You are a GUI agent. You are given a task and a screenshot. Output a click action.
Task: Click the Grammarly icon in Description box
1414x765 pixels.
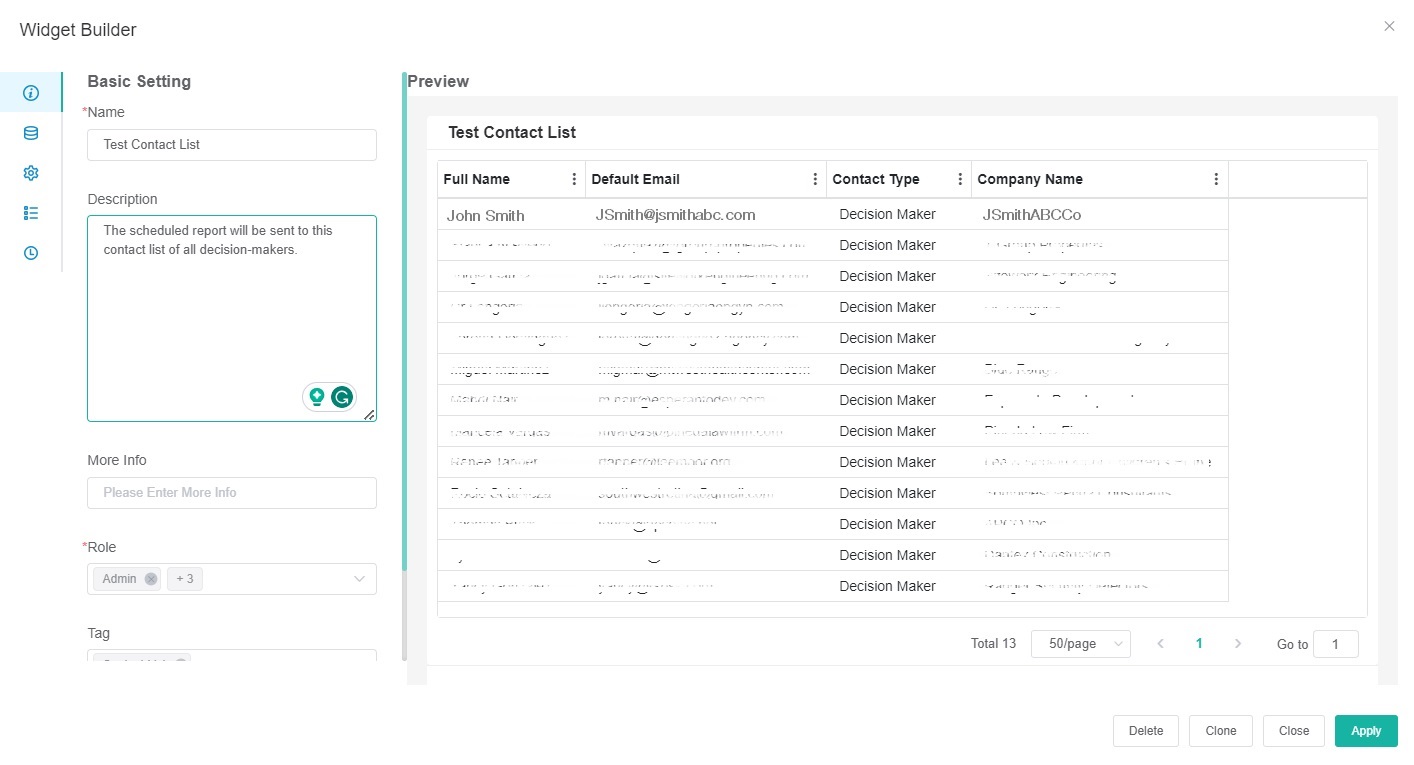pos(342,397)
